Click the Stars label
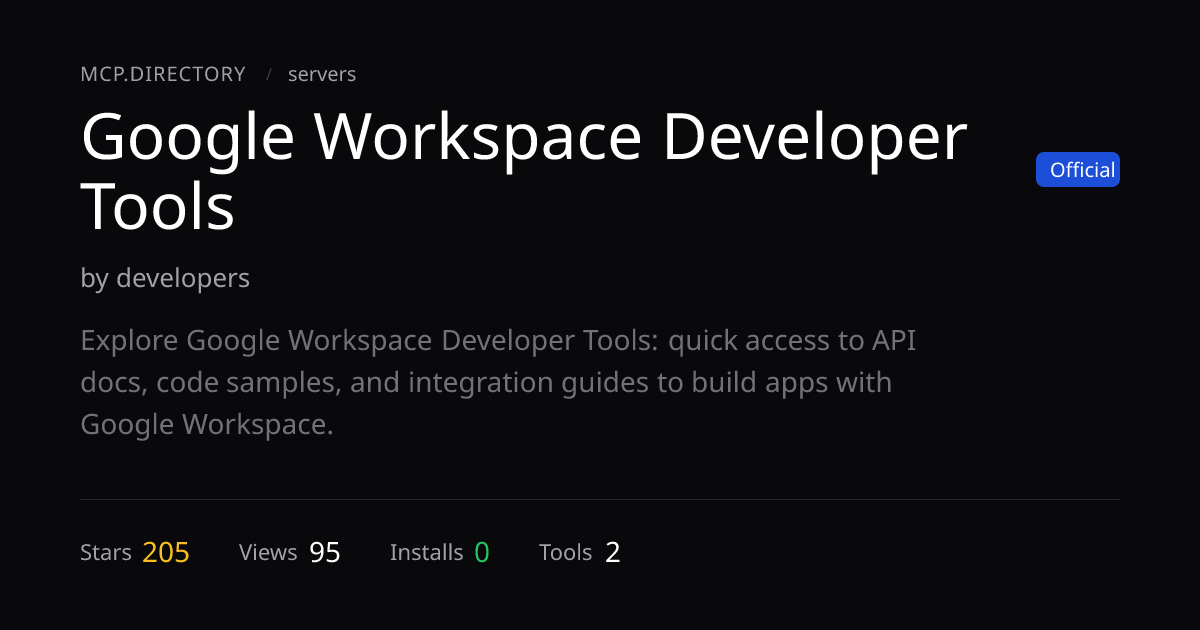 coord(106,552)
